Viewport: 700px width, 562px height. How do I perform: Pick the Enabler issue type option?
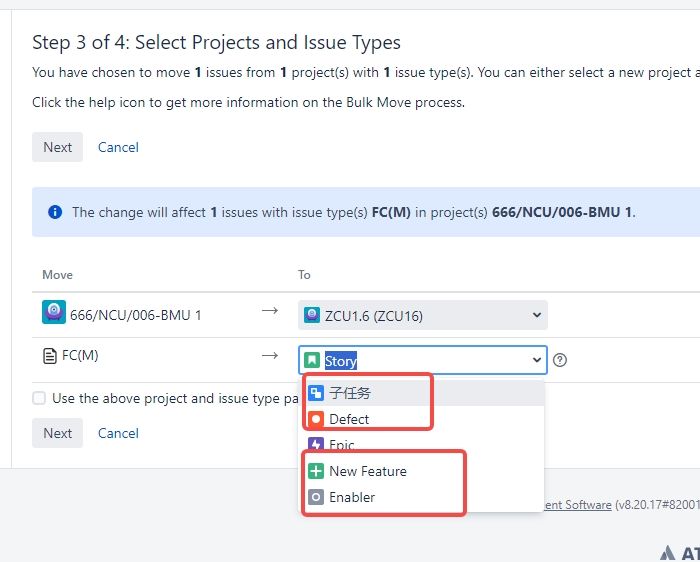point(422,497)
